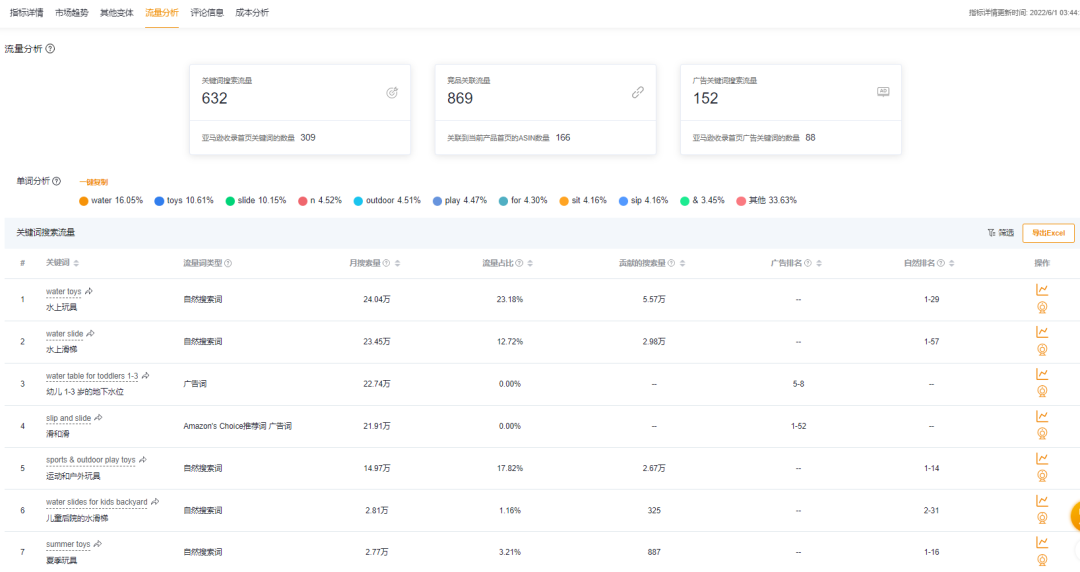
Task: Select the 流量分析 tab
Action: (162, 12)
